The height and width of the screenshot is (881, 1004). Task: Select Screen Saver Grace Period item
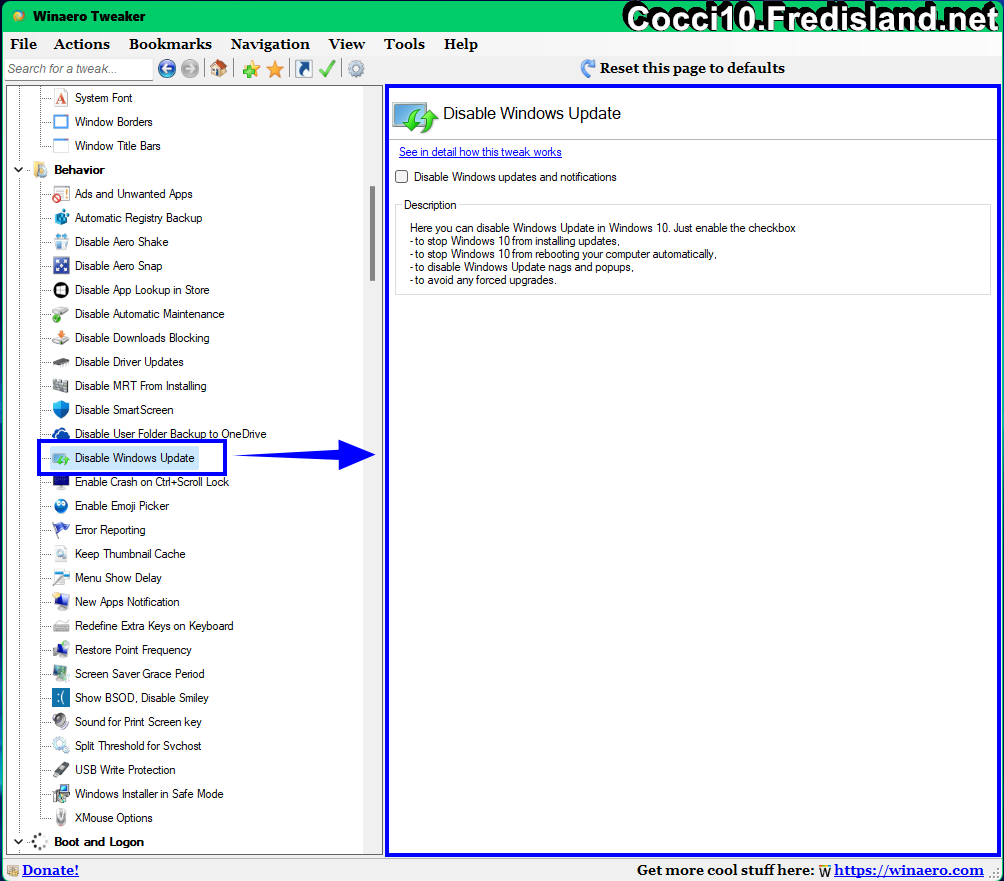[x=140, y=674]
